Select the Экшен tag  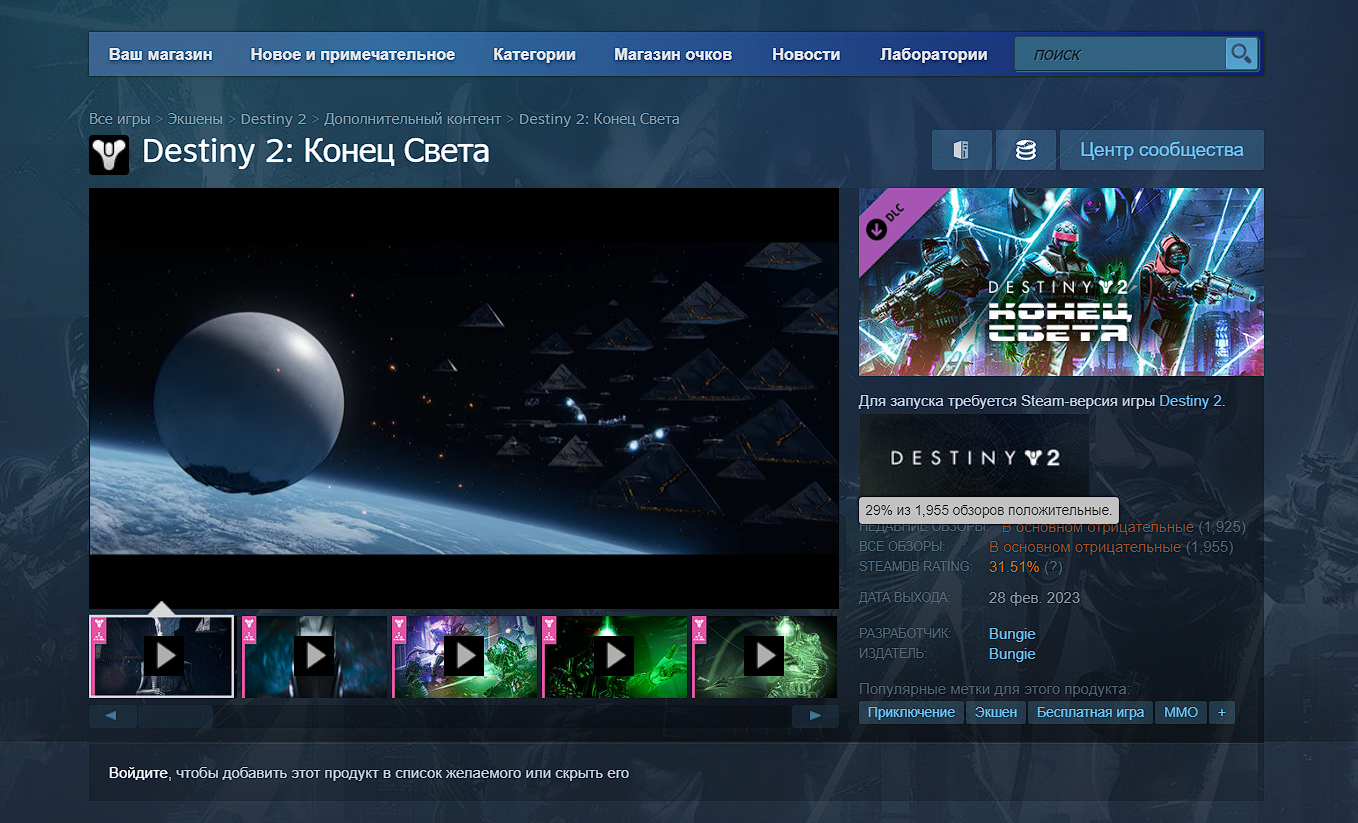[x=996, y=712]
